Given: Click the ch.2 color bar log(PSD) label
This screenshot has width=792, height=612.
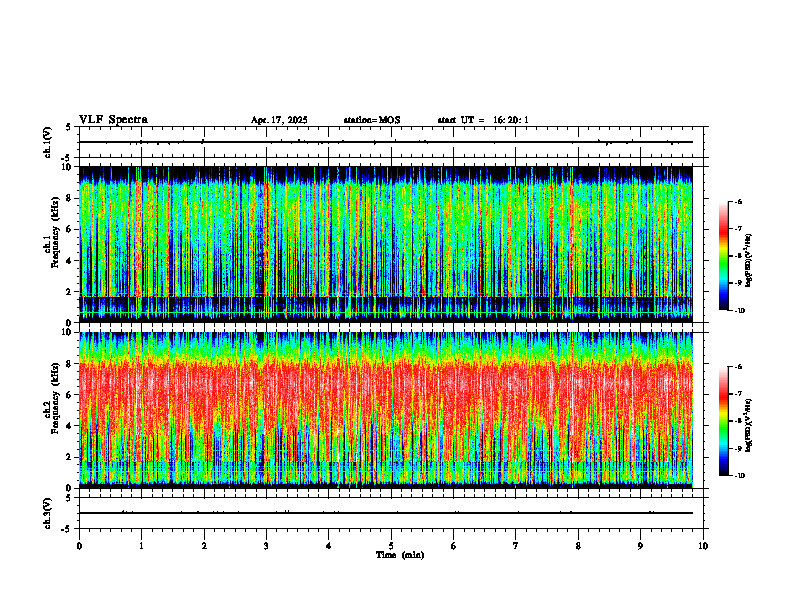Looking at the screenshot, I should pyautogui.click(x=749, y=425).
